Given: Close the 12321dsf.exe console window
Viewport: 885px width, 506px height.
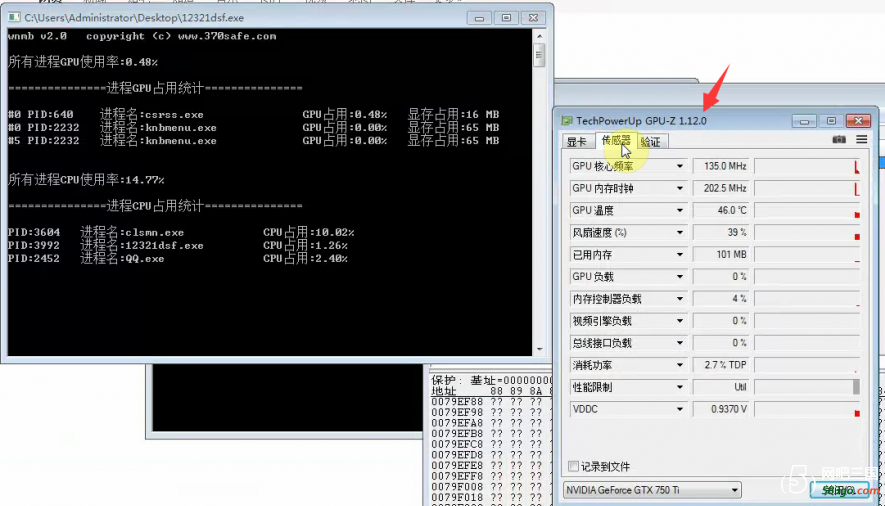Looking at the screenshot, I should click(533, 18).
